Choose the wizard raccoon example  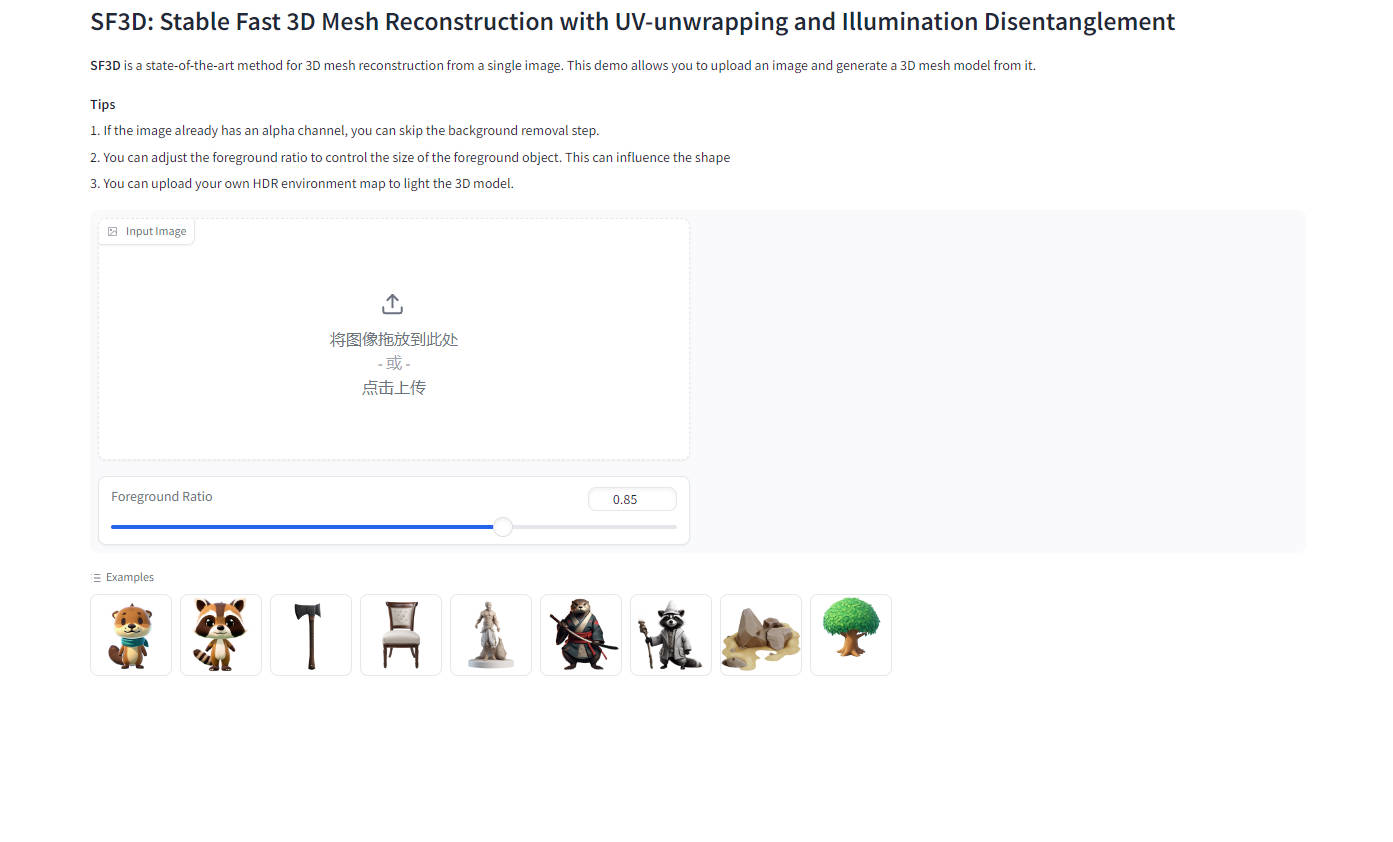click(x=671, y=635)
